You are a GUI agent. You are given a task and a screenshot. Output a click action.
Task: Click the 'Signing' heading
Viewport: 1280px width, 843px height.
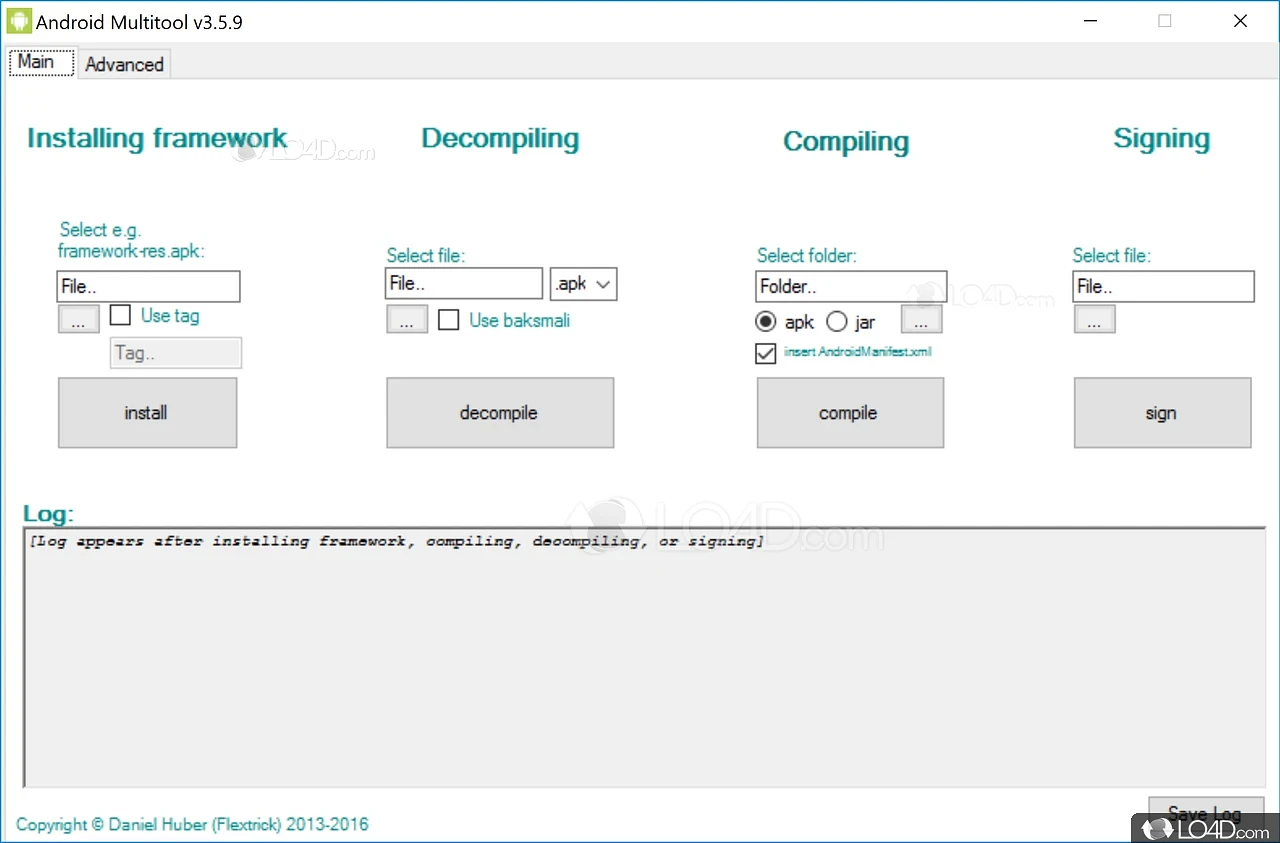pos(1162,138)
